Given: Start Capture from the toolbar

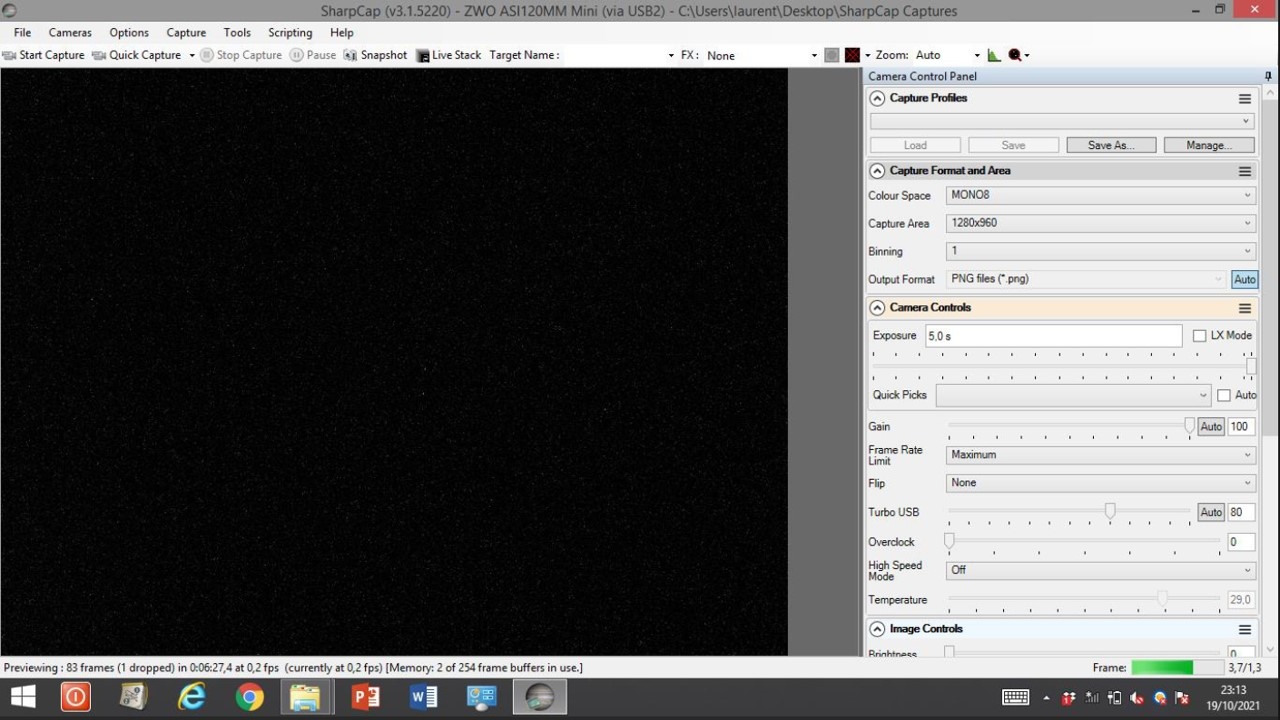Looking at the screenshot, I should pos(44,55).
